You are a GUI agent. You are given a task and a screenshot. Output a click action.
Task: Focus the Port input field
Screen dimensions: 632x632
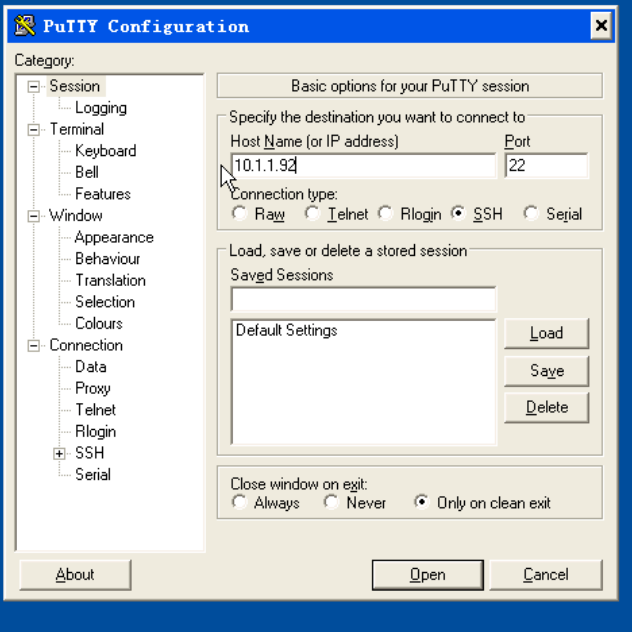tap(547, 166)
